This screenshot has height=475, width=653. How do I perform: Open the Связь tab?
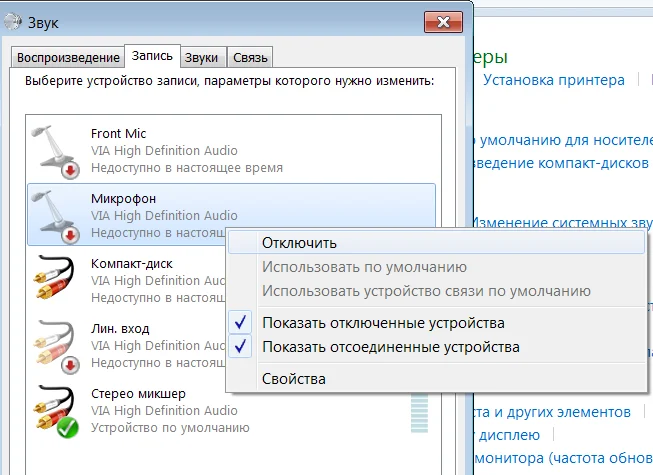coord(250,57)
